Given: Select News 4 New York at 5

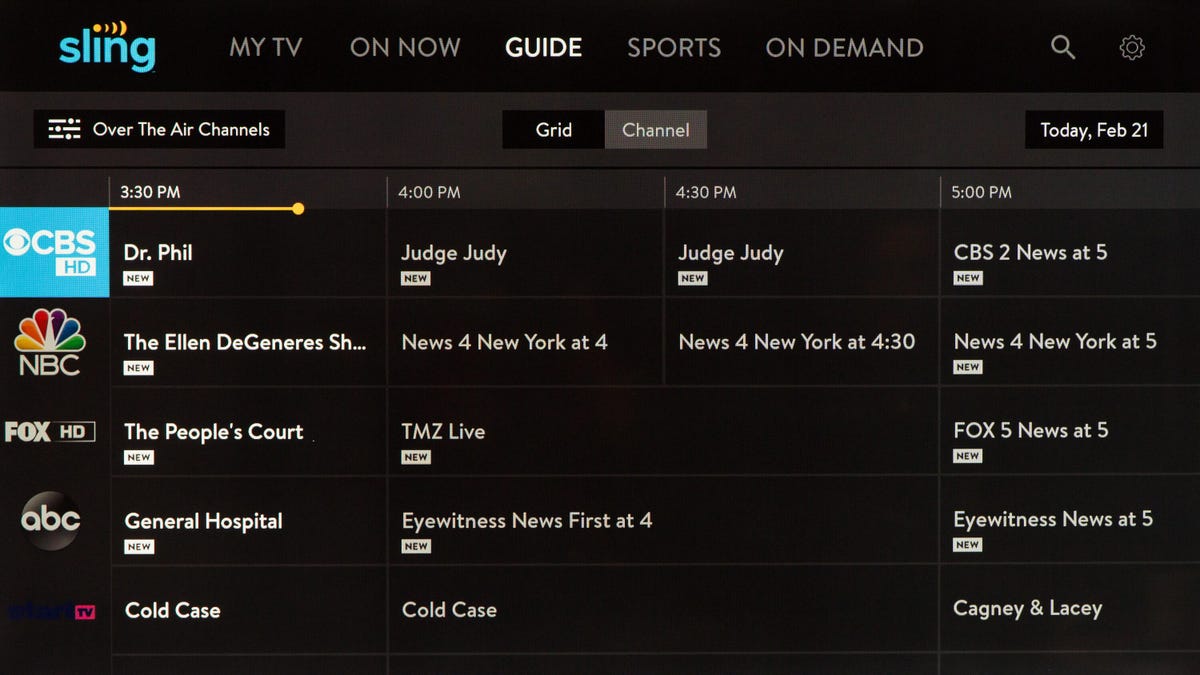Looking at the screenshot, I should (1071, 342).
